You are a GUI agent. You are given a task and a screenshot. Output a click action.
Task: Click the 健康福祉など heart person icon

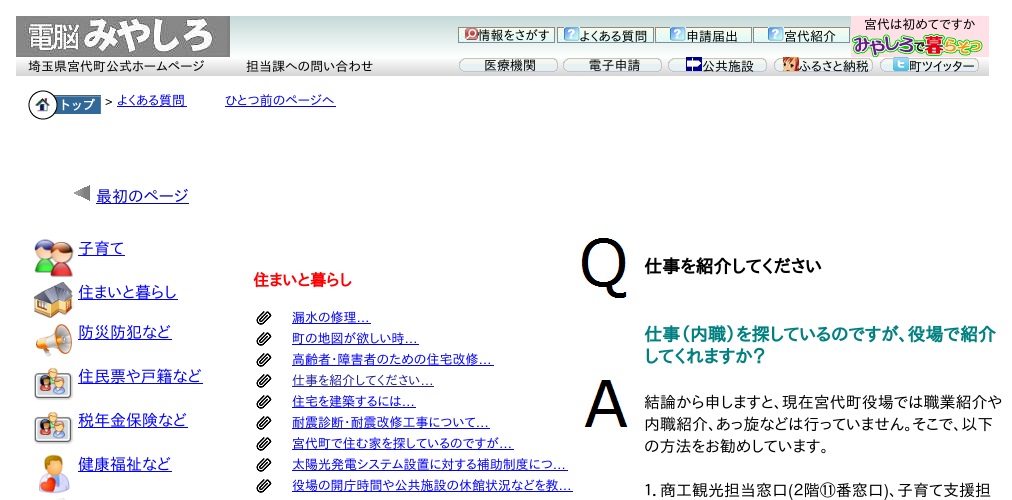tap(53, 471)
